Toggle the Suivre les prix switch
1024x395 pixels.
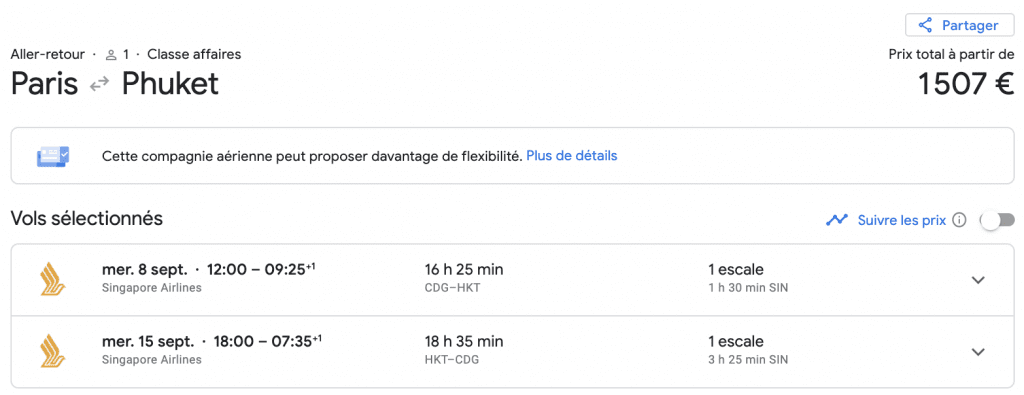click(998, 221)
